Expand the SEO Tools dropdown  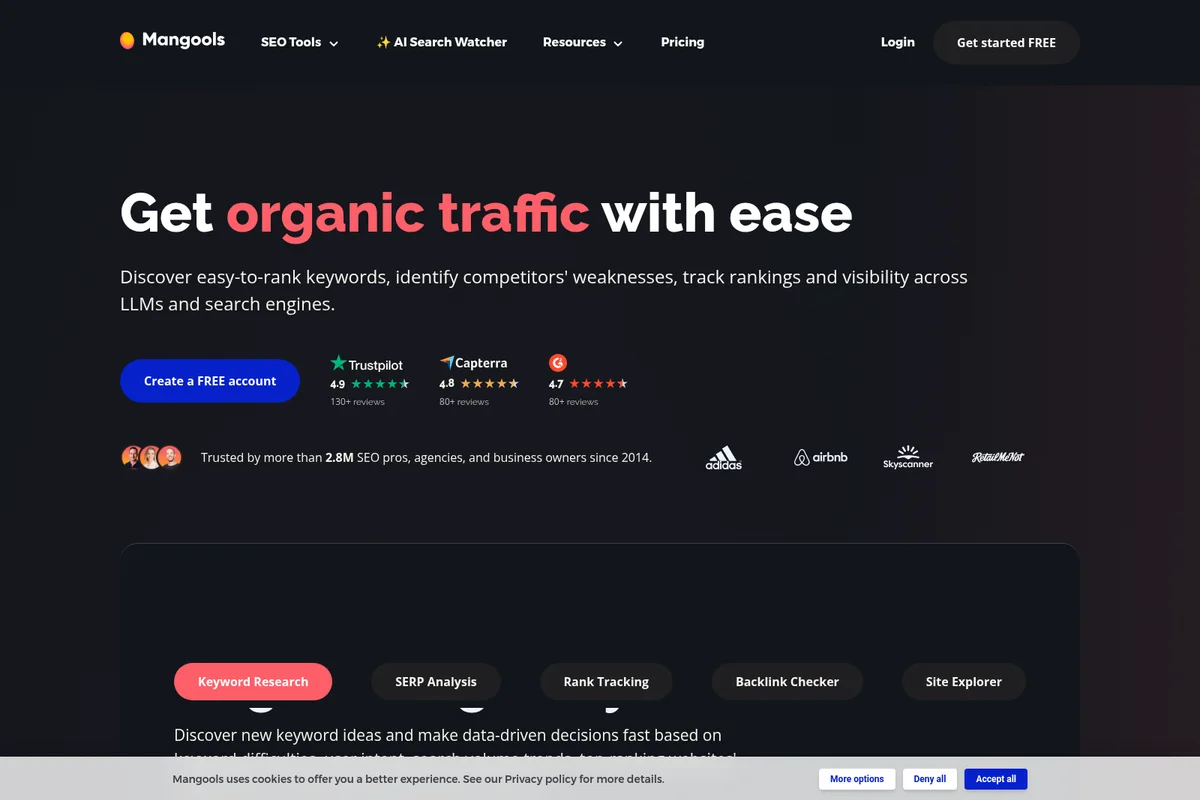click(x=299, y=42)
